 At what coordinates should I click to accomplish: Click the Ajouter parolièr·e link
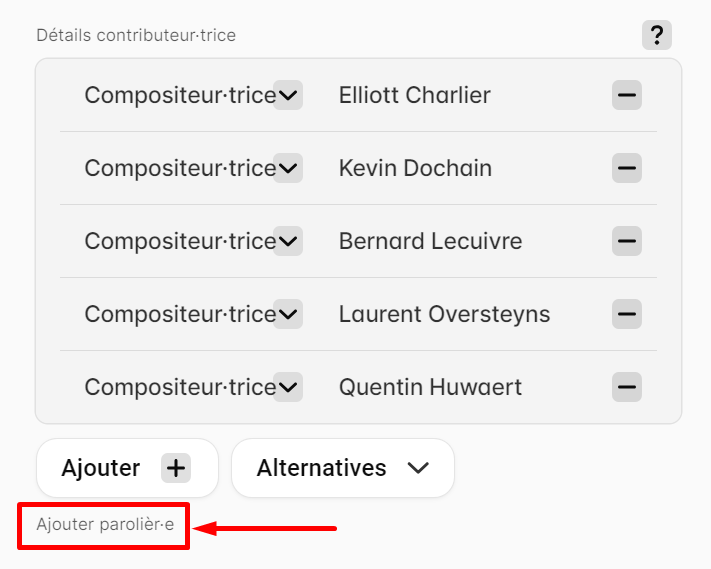tap(105, 524)
